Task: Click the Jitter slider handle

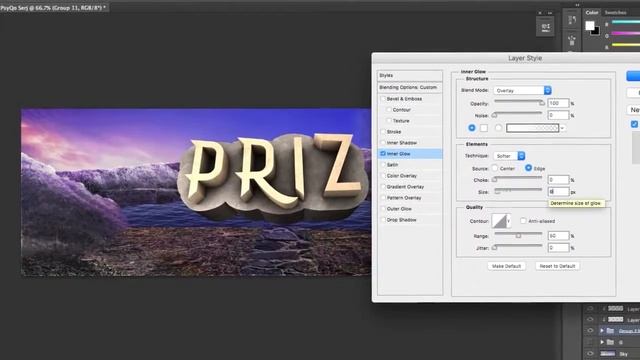Action: pos(494,248)
